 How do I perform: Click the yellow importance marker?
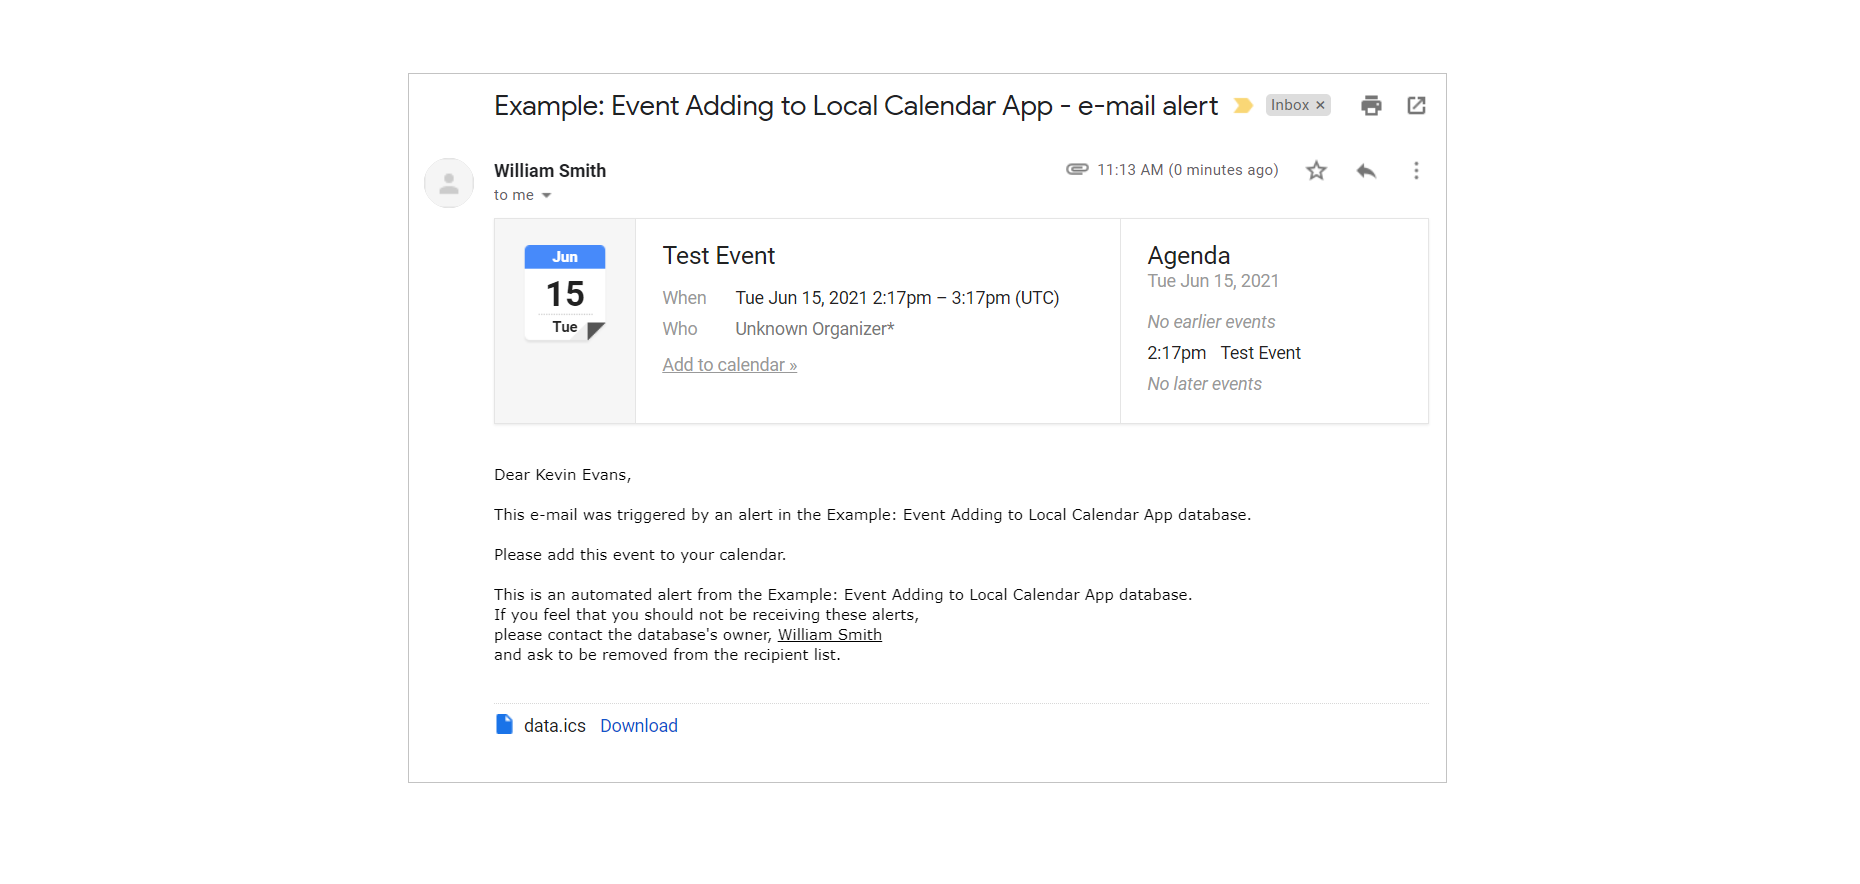click(x=1243, y=106)
